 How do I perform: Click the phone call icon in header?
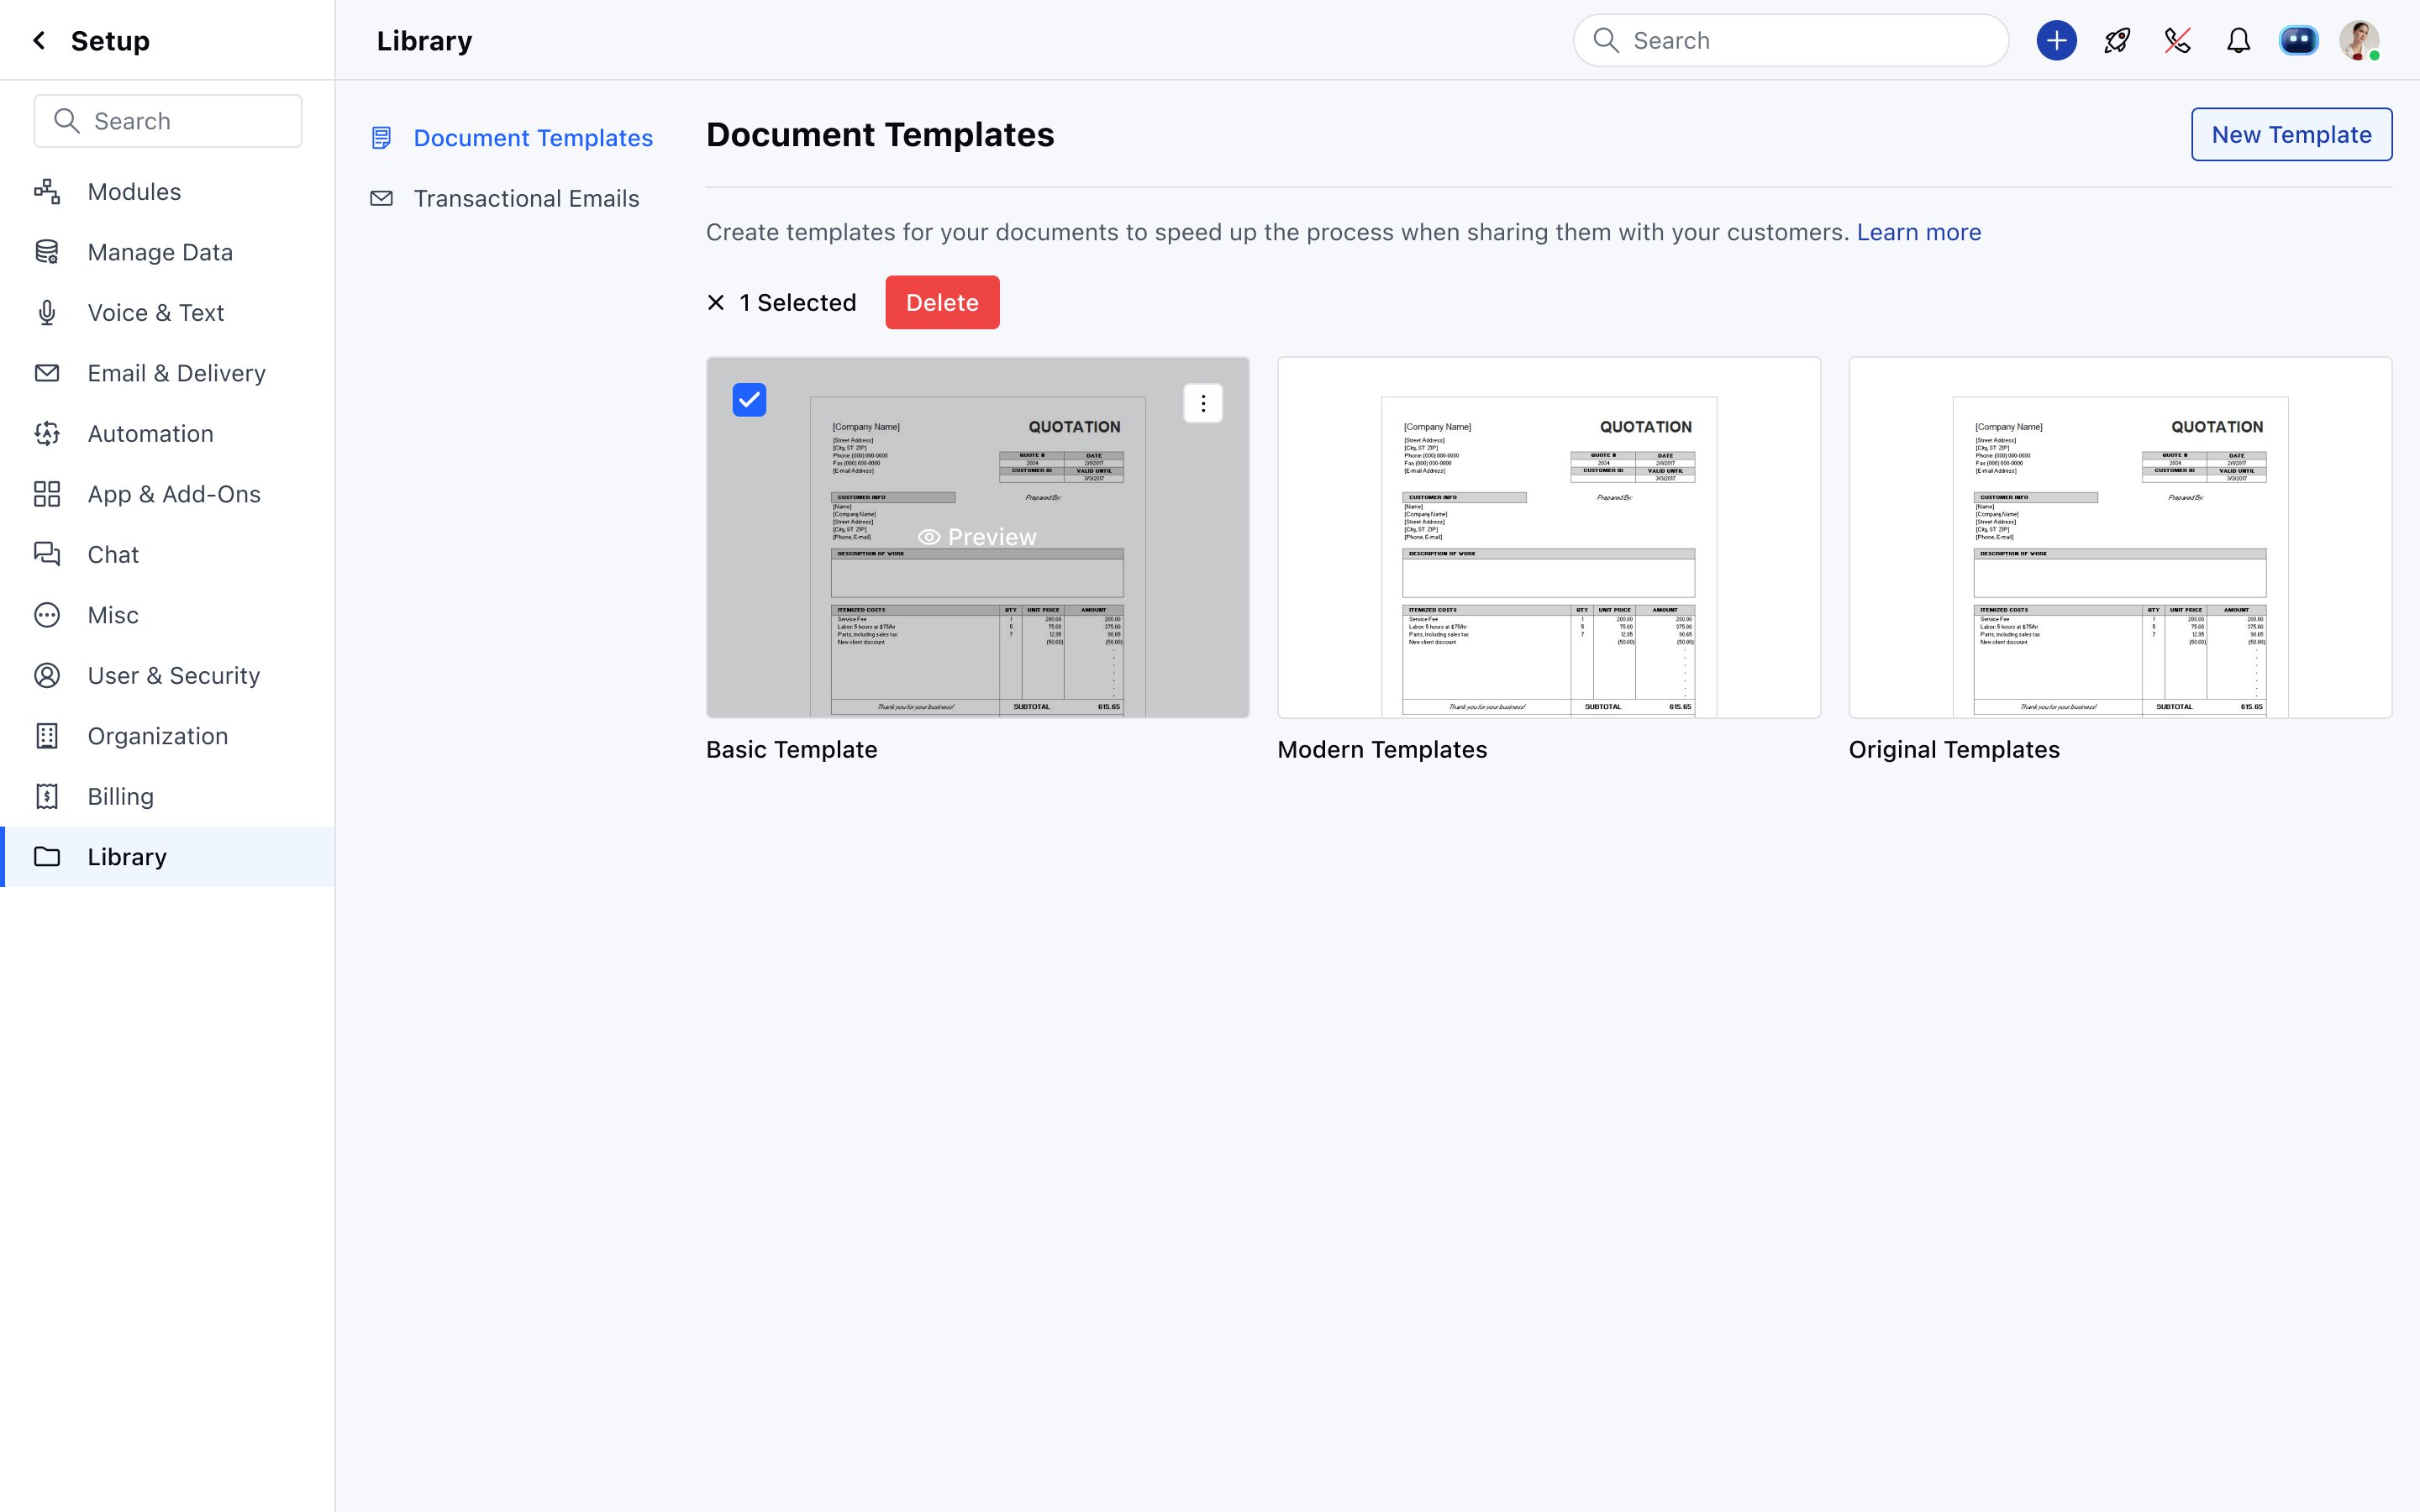[x=2177, y=40]
